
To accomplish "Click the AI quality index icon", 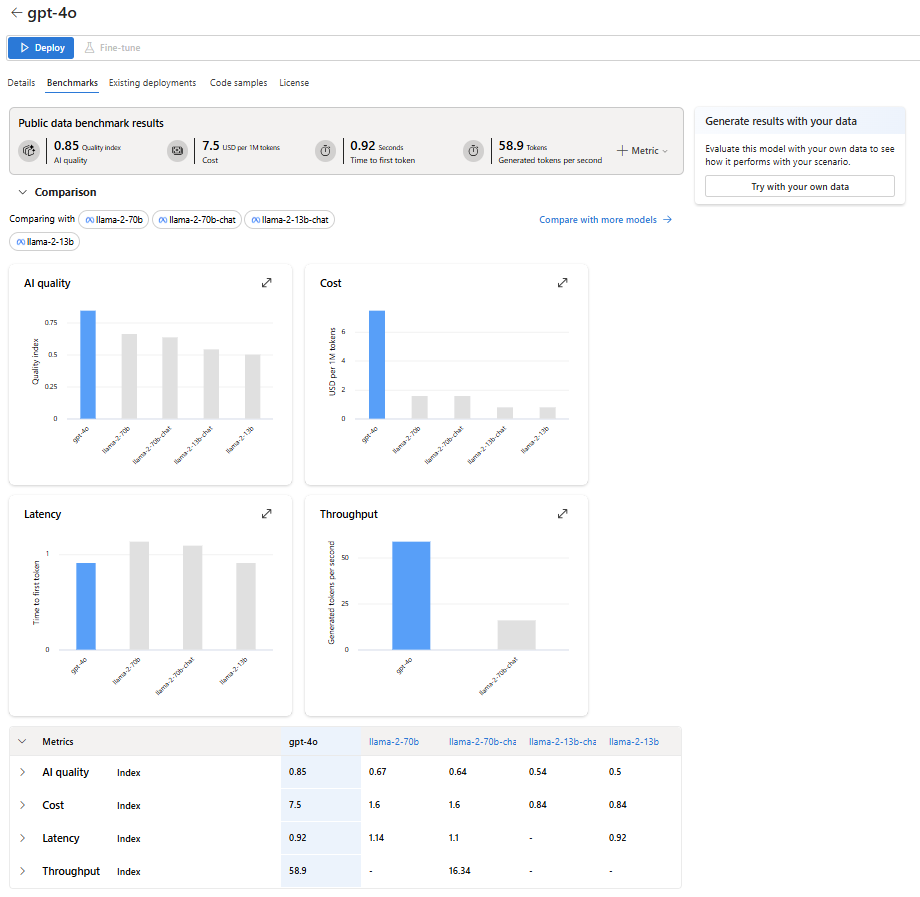I will (x=29, y=151).
